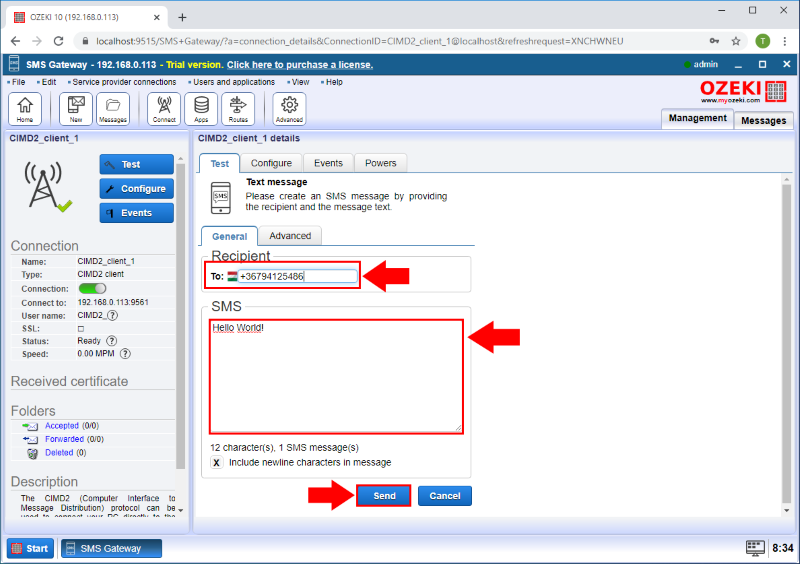Close the OZEKI 10 browser tab
The width and height of the screenshot is (800, 564).
[x=157, y=17]
